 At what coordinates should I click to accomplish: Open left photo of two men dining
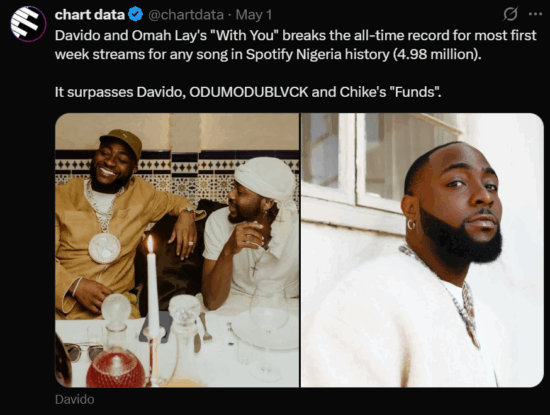(177, 250)
